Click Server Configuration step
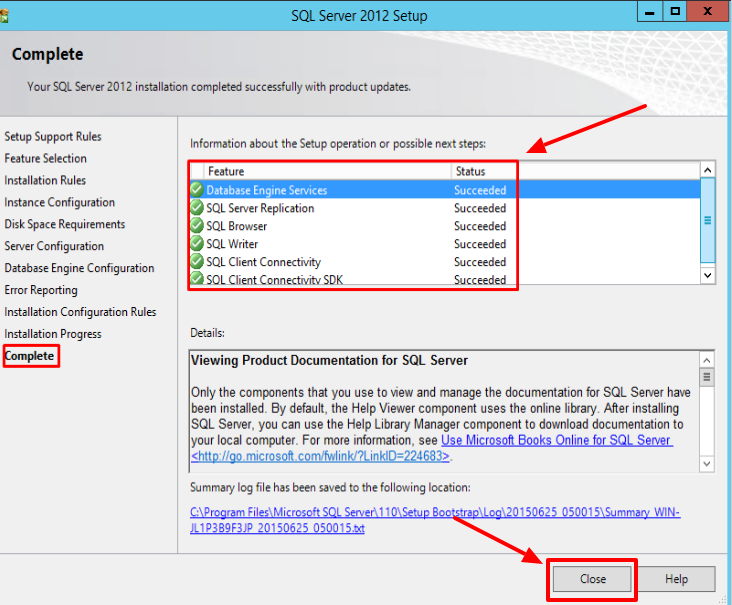 [54, 246]
